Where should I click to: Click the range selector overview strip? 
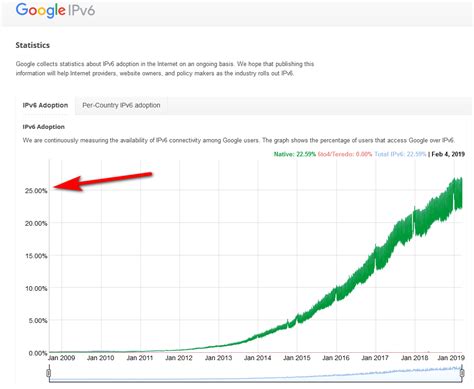click(255, 373)
